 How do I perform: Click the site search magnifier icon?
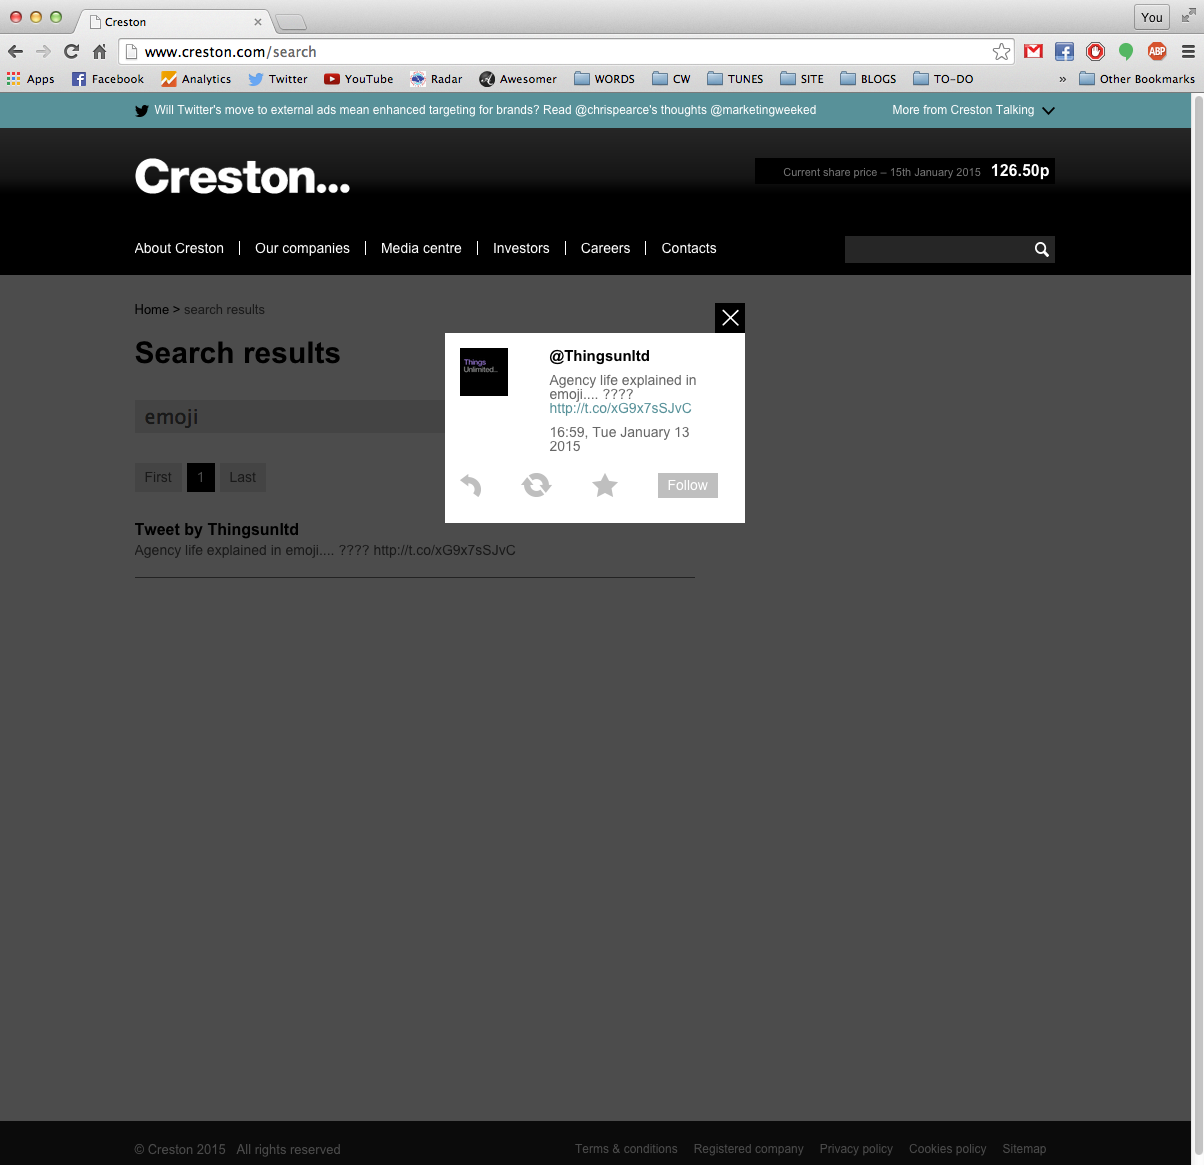(1041, 249)
